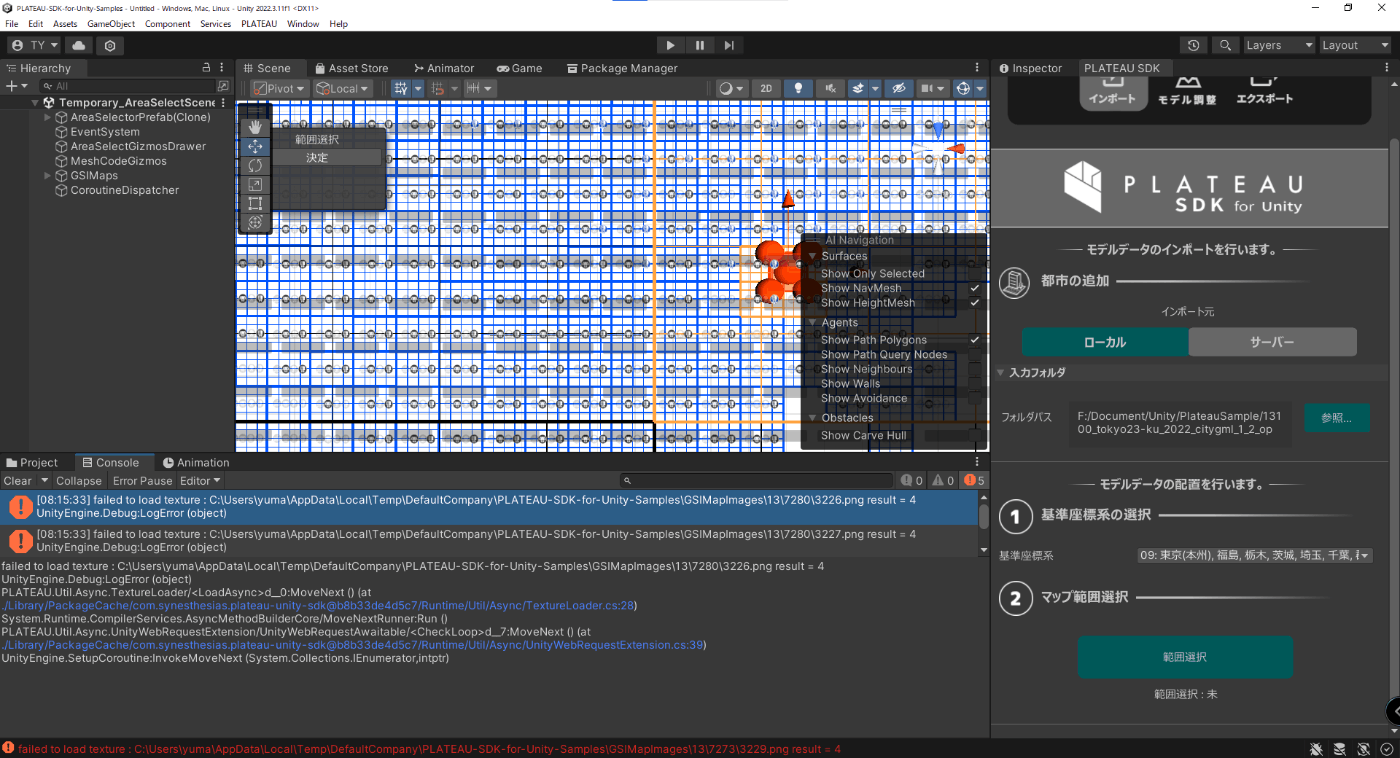The height and width of the screenshot is (758, 1400).
Task: Open Undo History icon
Action: (1194, 45)
